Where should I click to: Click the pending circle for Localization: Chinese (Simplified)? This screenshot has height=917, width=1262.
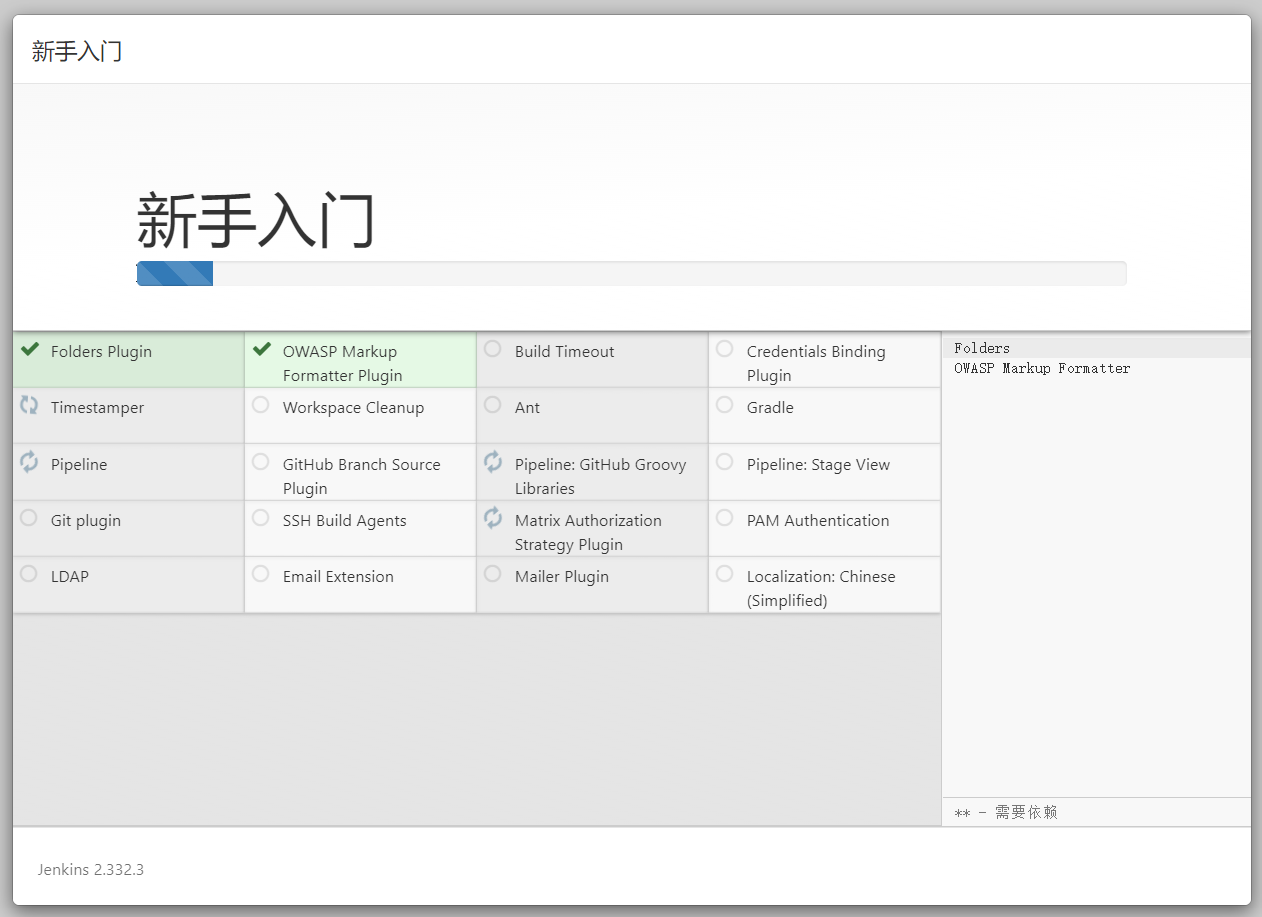click(x=725, y=574)
